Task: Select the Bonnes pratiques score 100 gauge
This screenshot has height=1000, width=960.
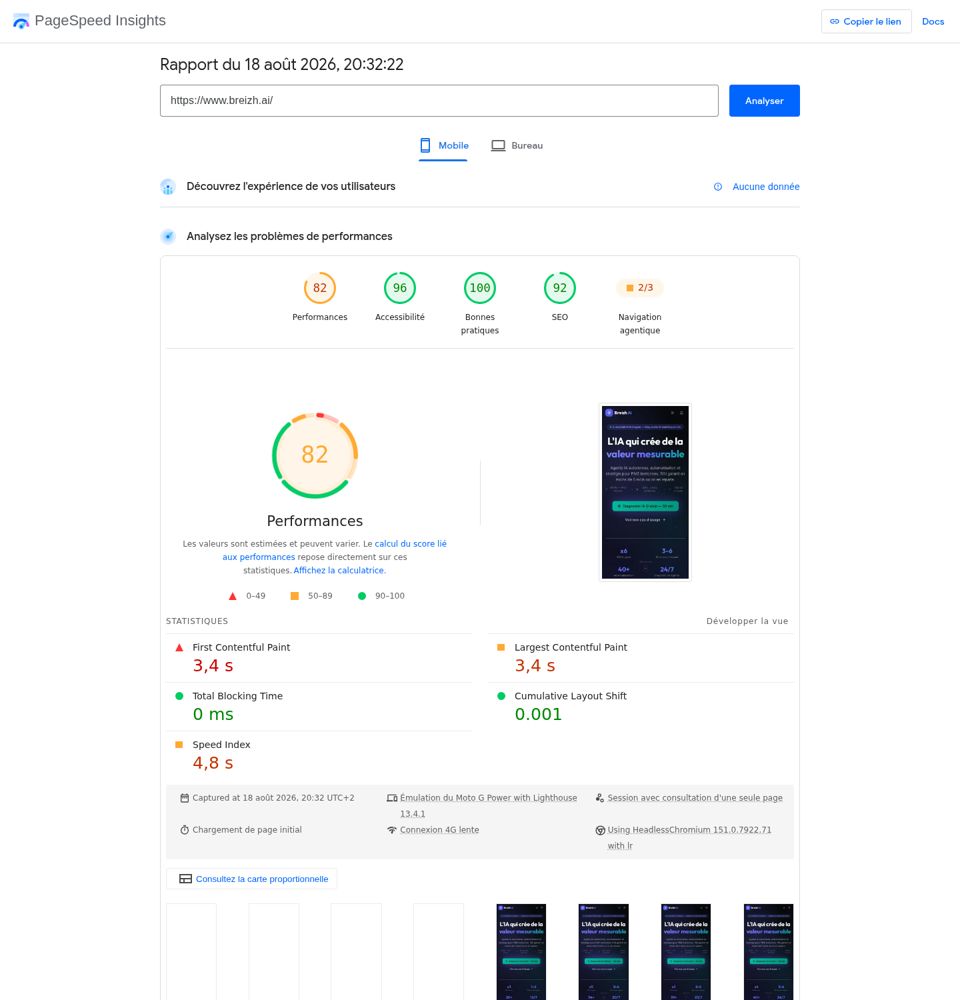Action: [480, 288]
